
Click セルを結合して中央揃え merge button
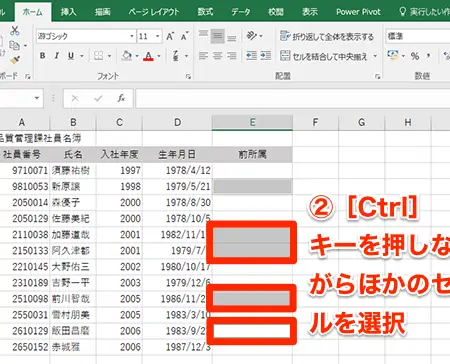pyautogui.click(x=324, y=56)
